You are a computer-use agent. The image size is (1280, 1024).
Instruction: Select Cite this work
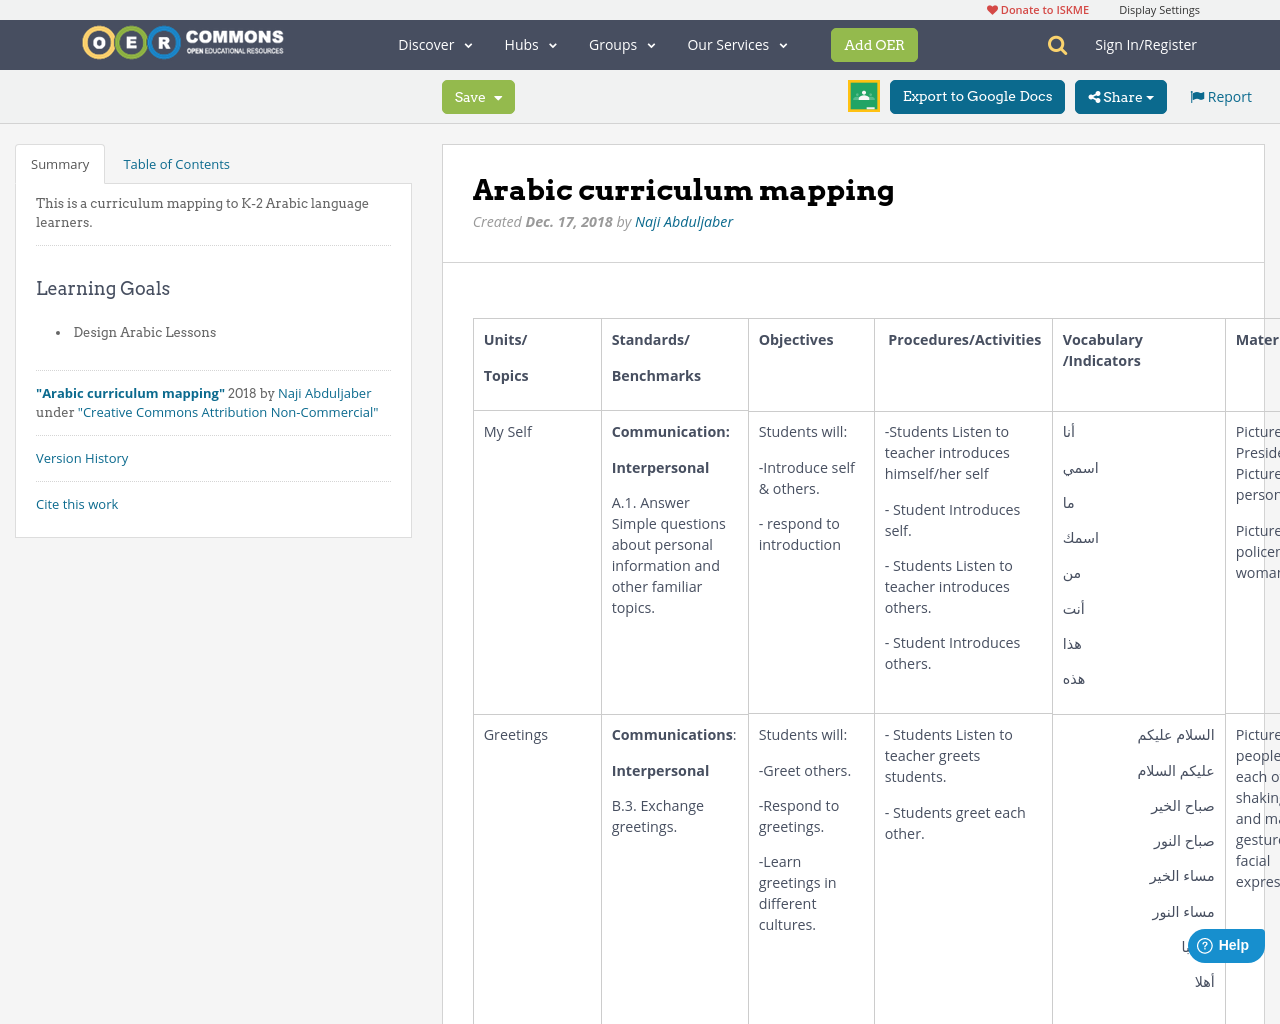coord(77,504)
